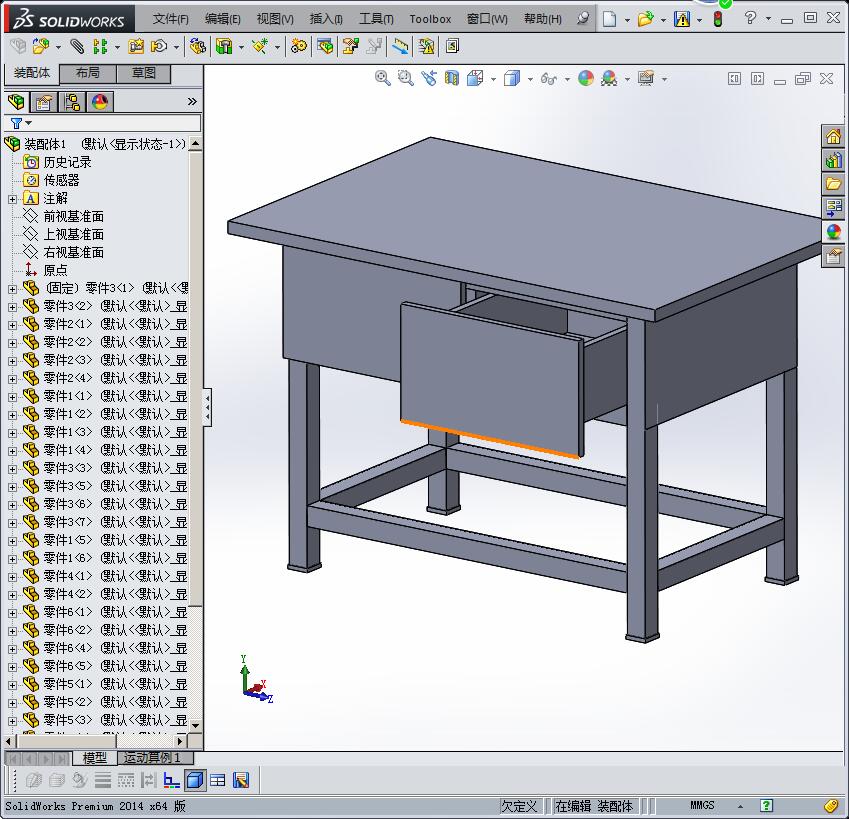Select the FeatureManager design tree tab icon
The image size is (849, 819).
point(16,102)
